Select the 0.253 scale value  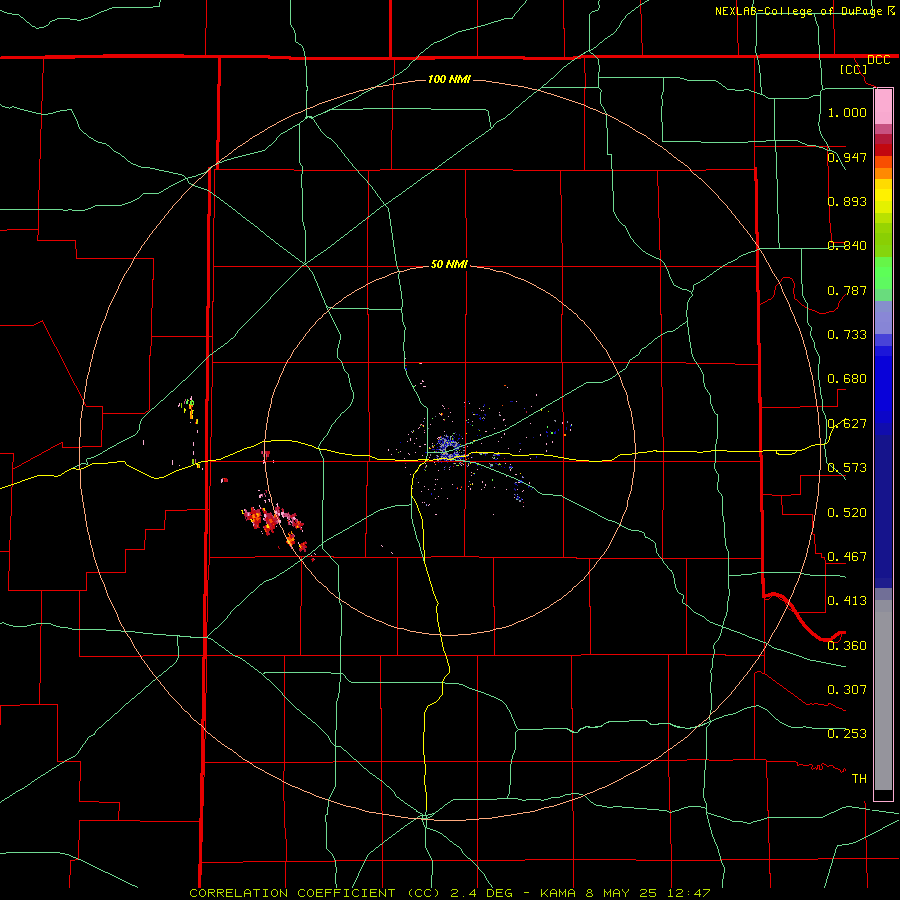847,734
